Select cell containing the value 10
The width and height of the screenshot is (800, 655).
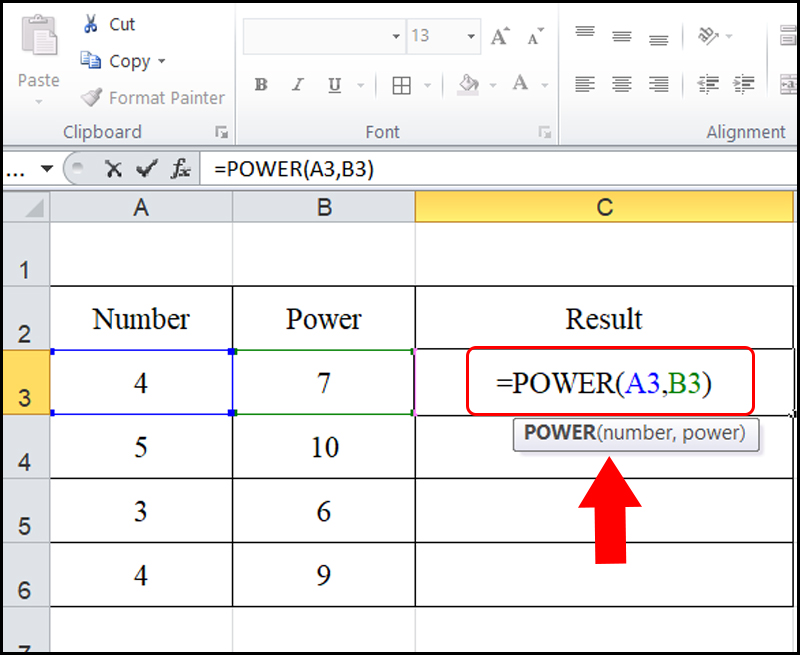323,446
